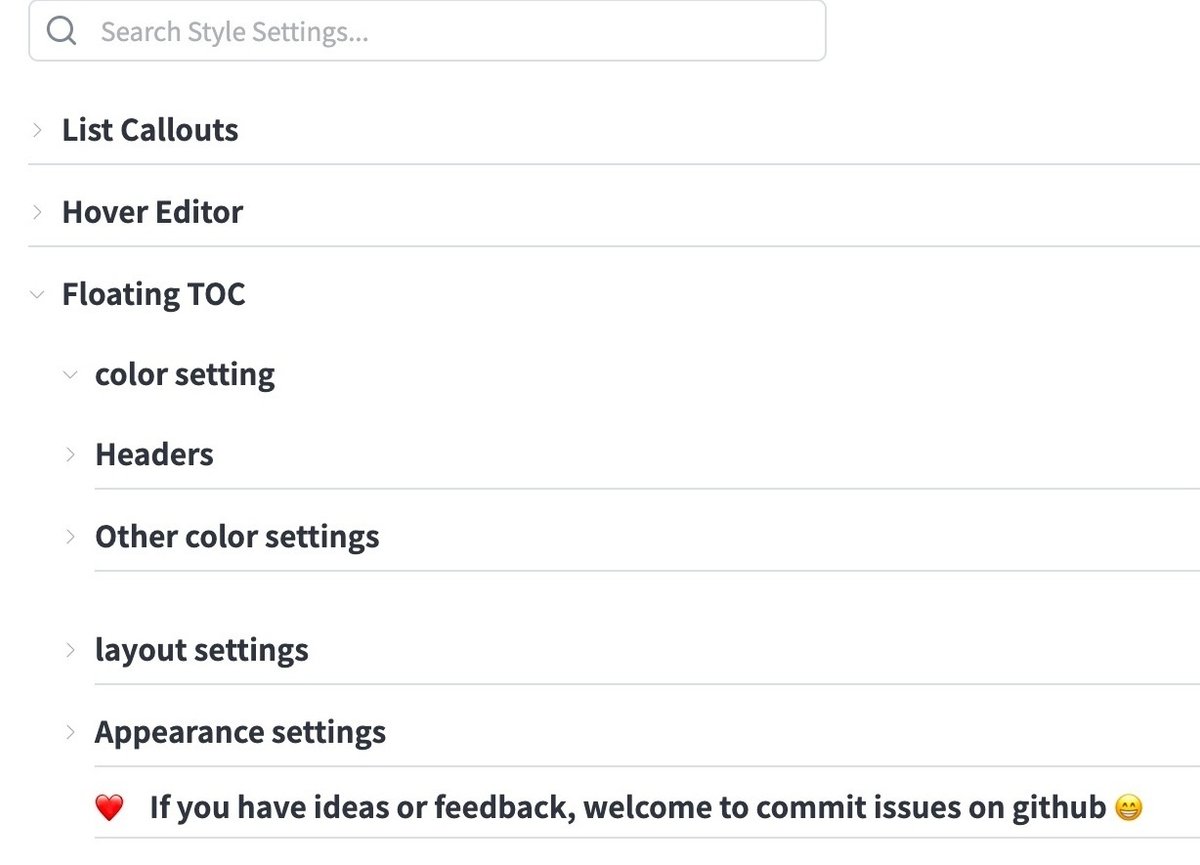Expand the layout settings chevron
This screenshot has width=1200, height=865.
pos(70,650)
